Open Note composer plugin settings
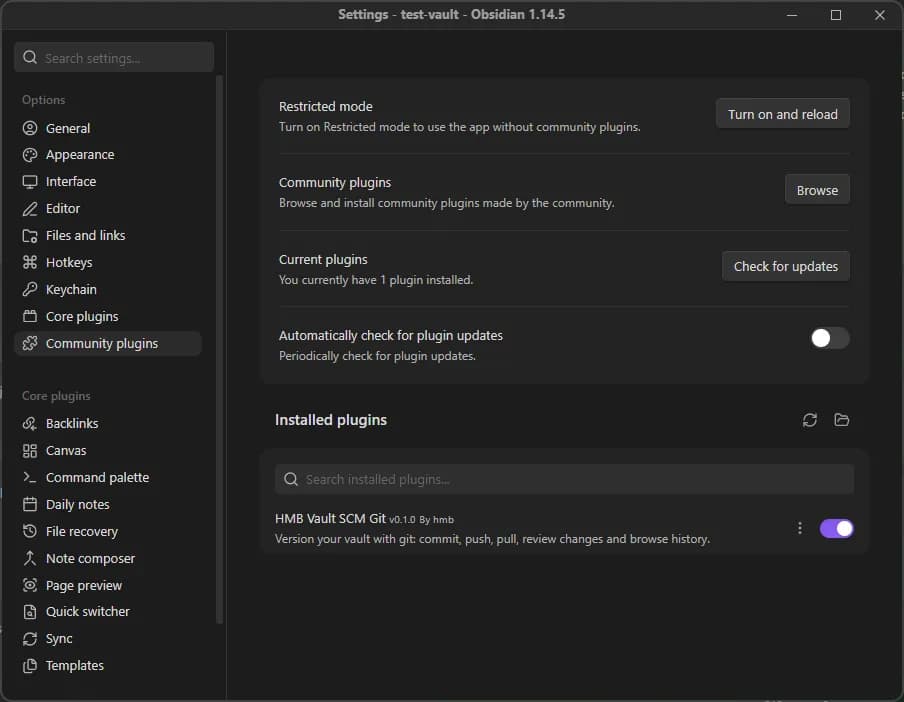The width and height of the screenshot is (904, 702). [108, 558]
